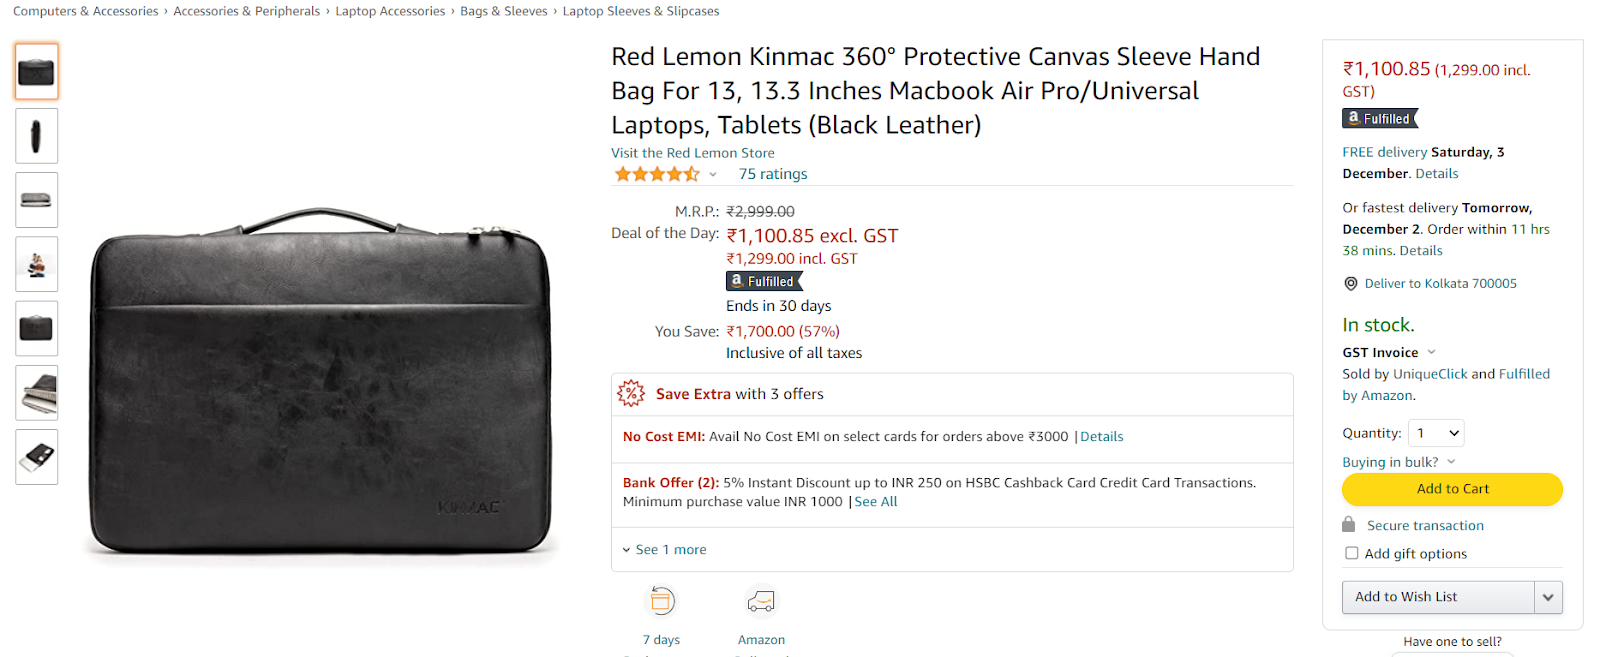The width and height of the screenshot is (1600, 657).
Task: Visit the Red Lemon Store link
Action: [x=693, y=153]
